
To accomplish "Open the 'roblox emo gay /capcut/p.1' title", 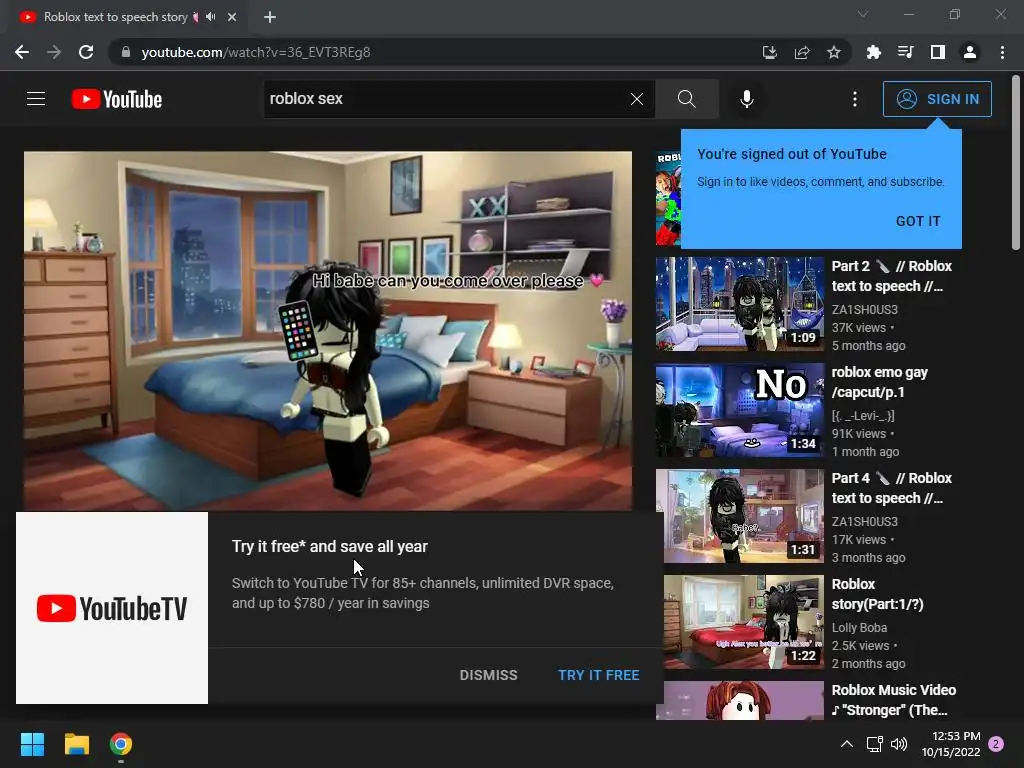I will tap(880, 382).
